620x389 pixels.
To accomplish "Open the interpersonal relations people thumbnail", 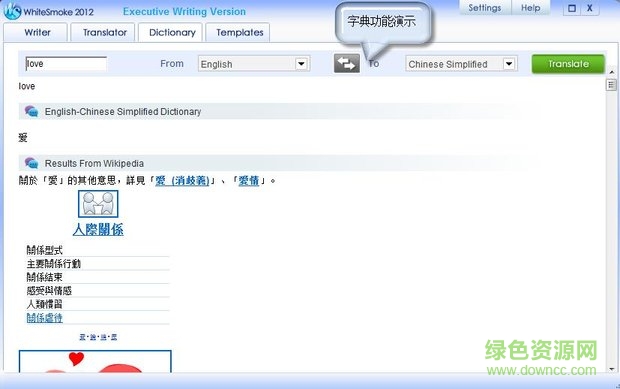I will point(98,204).
